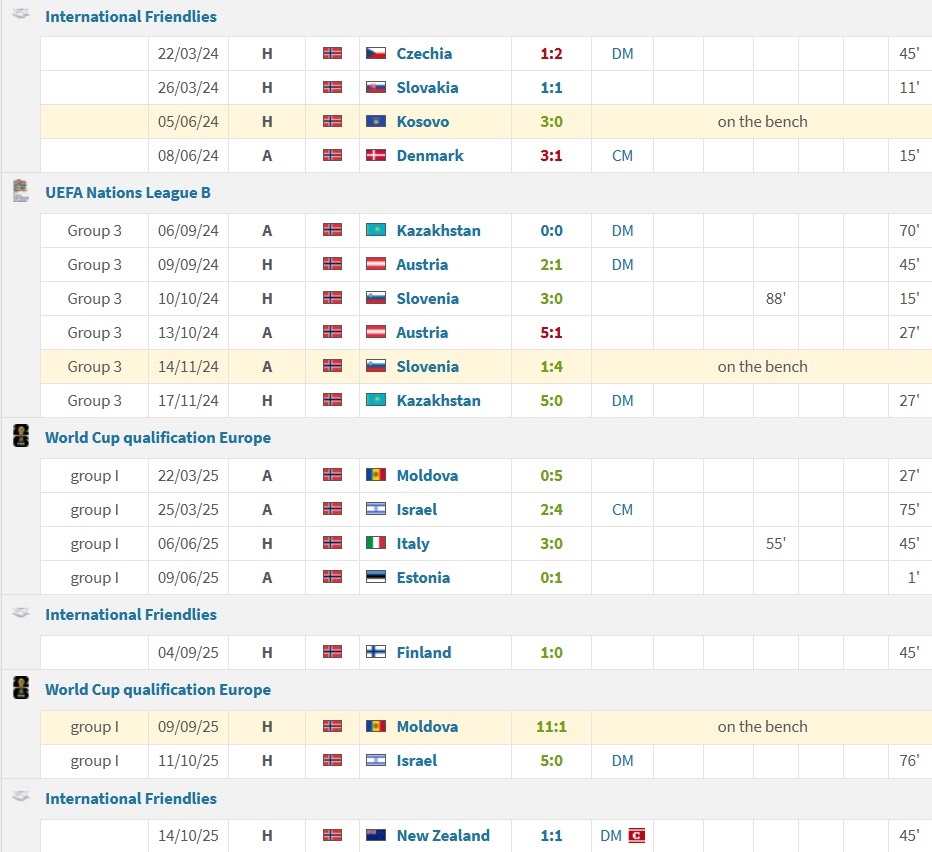Click the date 08/06/24
932x852 pixels.
188,155
